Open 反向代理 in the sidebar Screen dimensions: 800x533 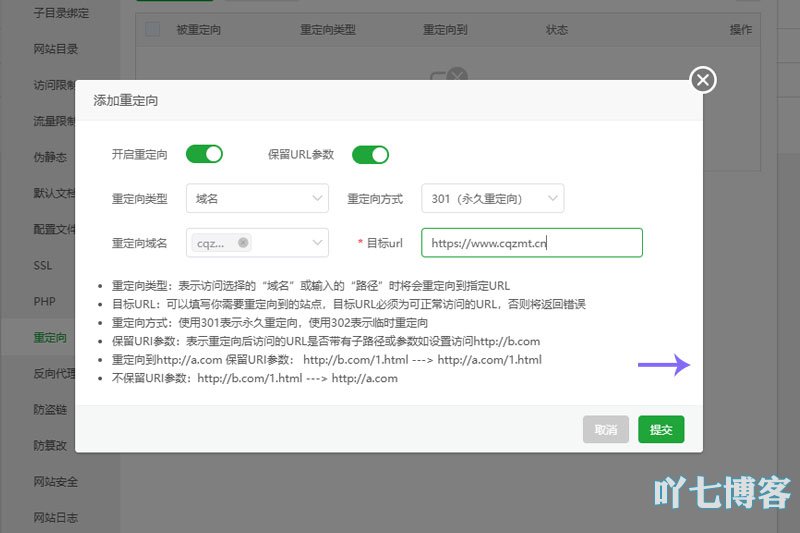click(54, 373)
